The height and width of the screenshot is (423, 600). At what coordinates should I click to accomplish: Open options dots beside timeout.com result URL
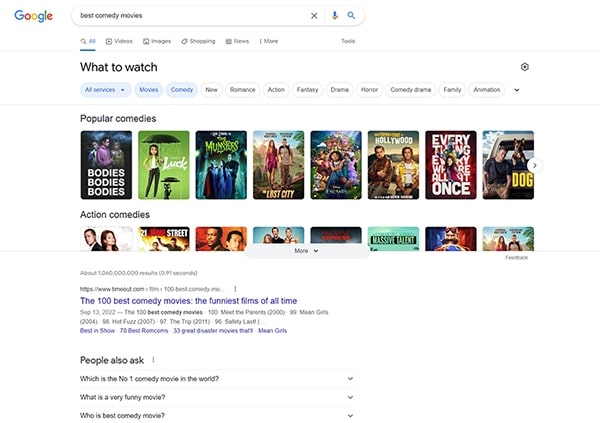[235, 289]
